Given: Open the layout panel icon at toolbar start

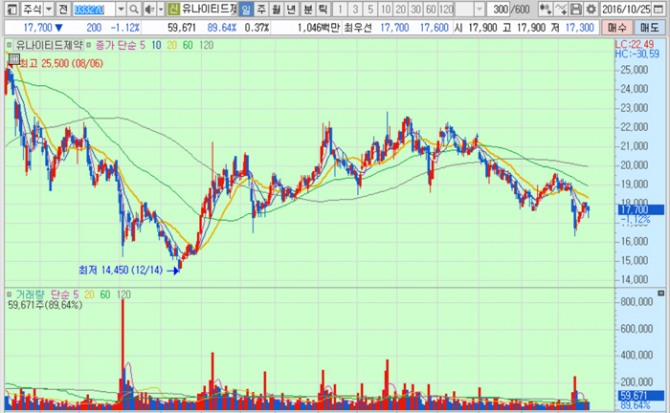Looking at the screenshot, I should click(12, 9).
